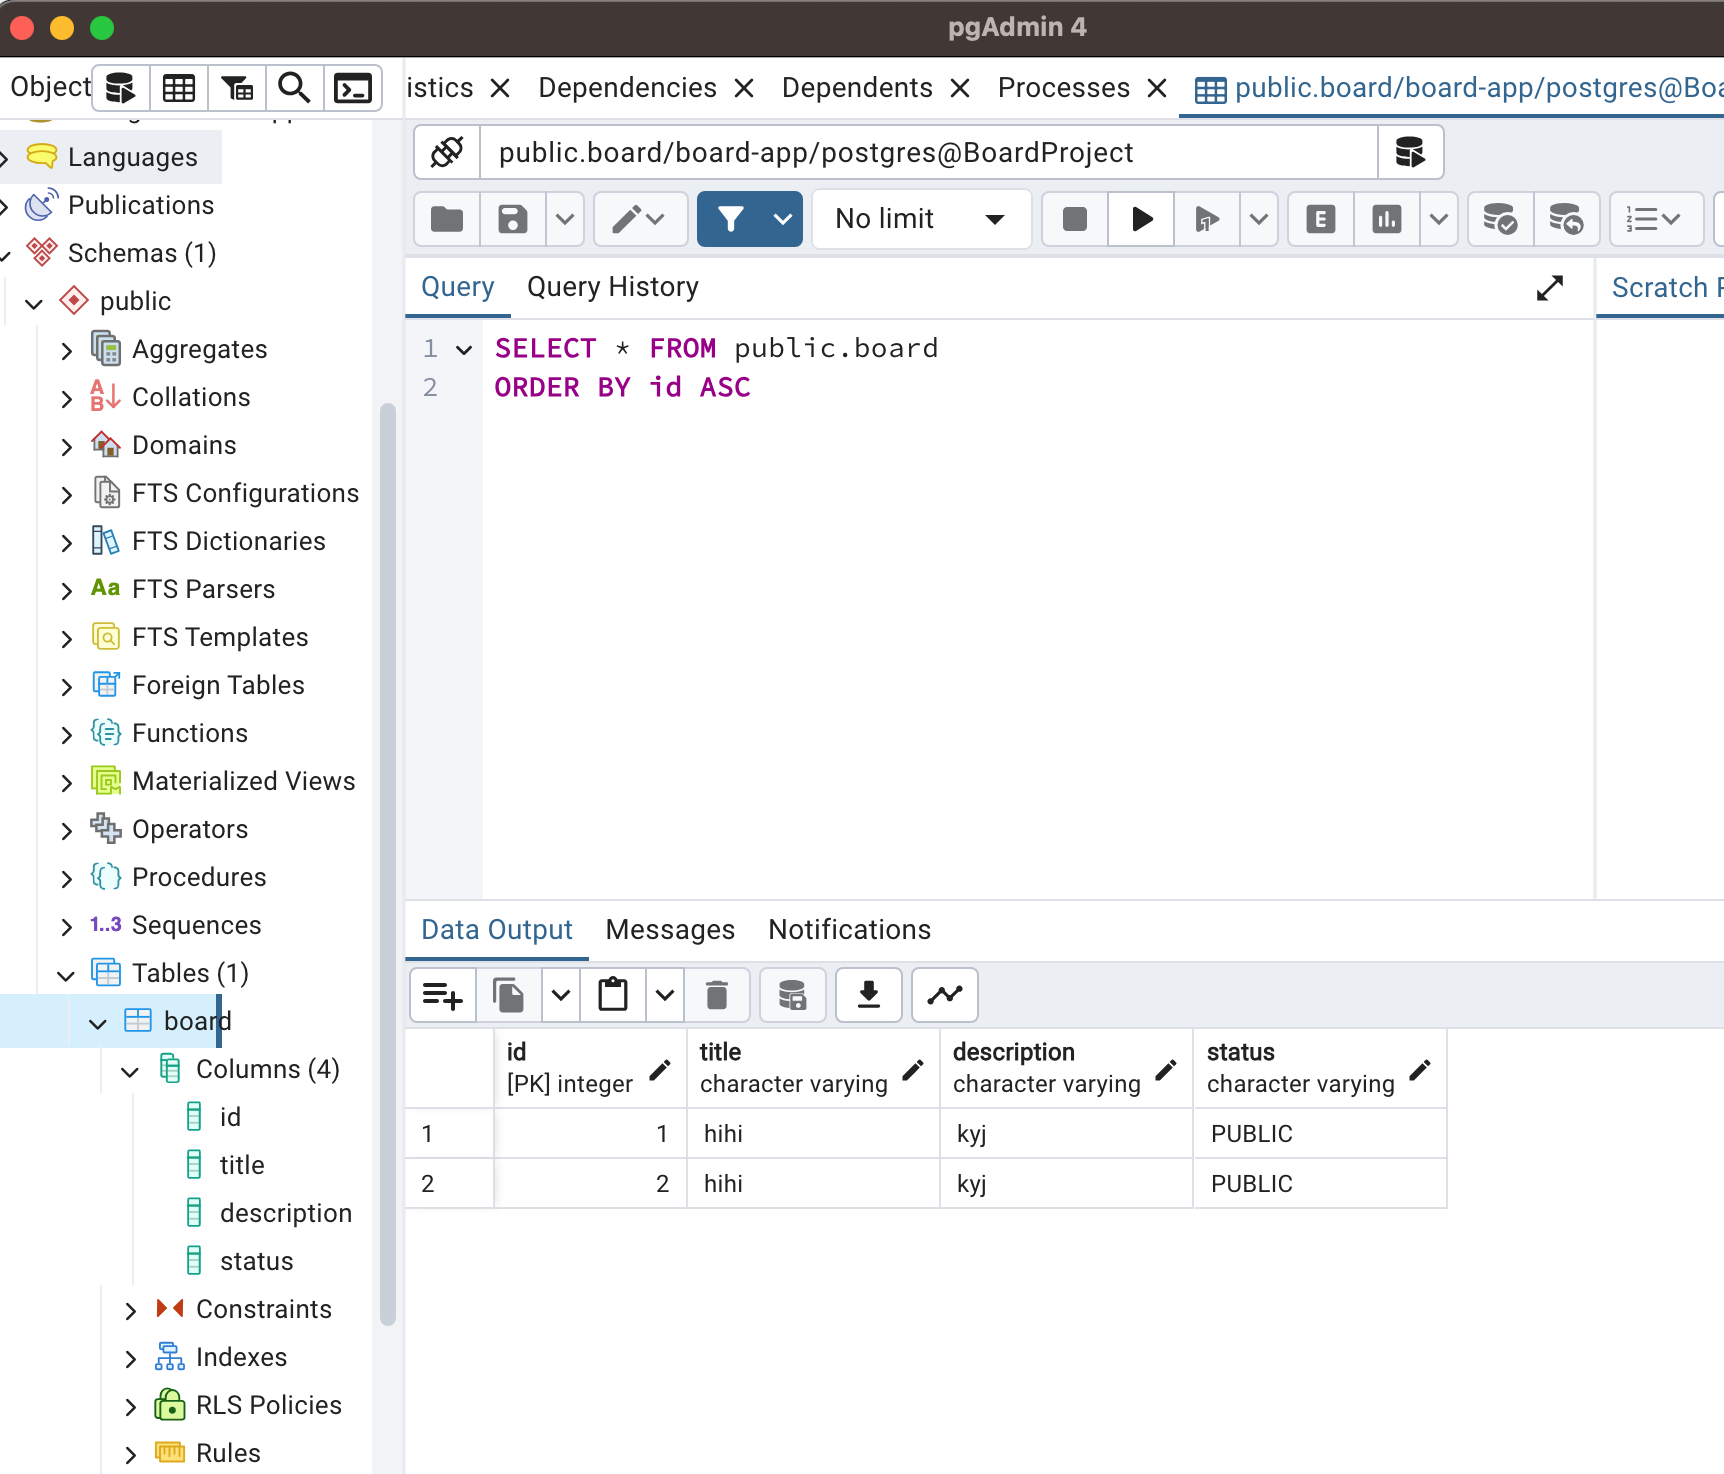Save the query using floppy disk icon

point(513,219)
